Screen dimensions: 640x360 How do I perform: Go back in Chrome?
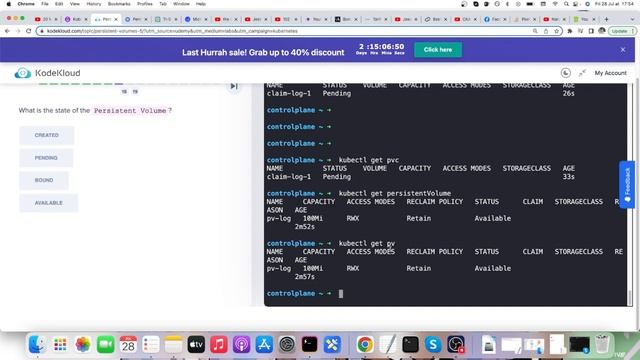click(7, 31)
